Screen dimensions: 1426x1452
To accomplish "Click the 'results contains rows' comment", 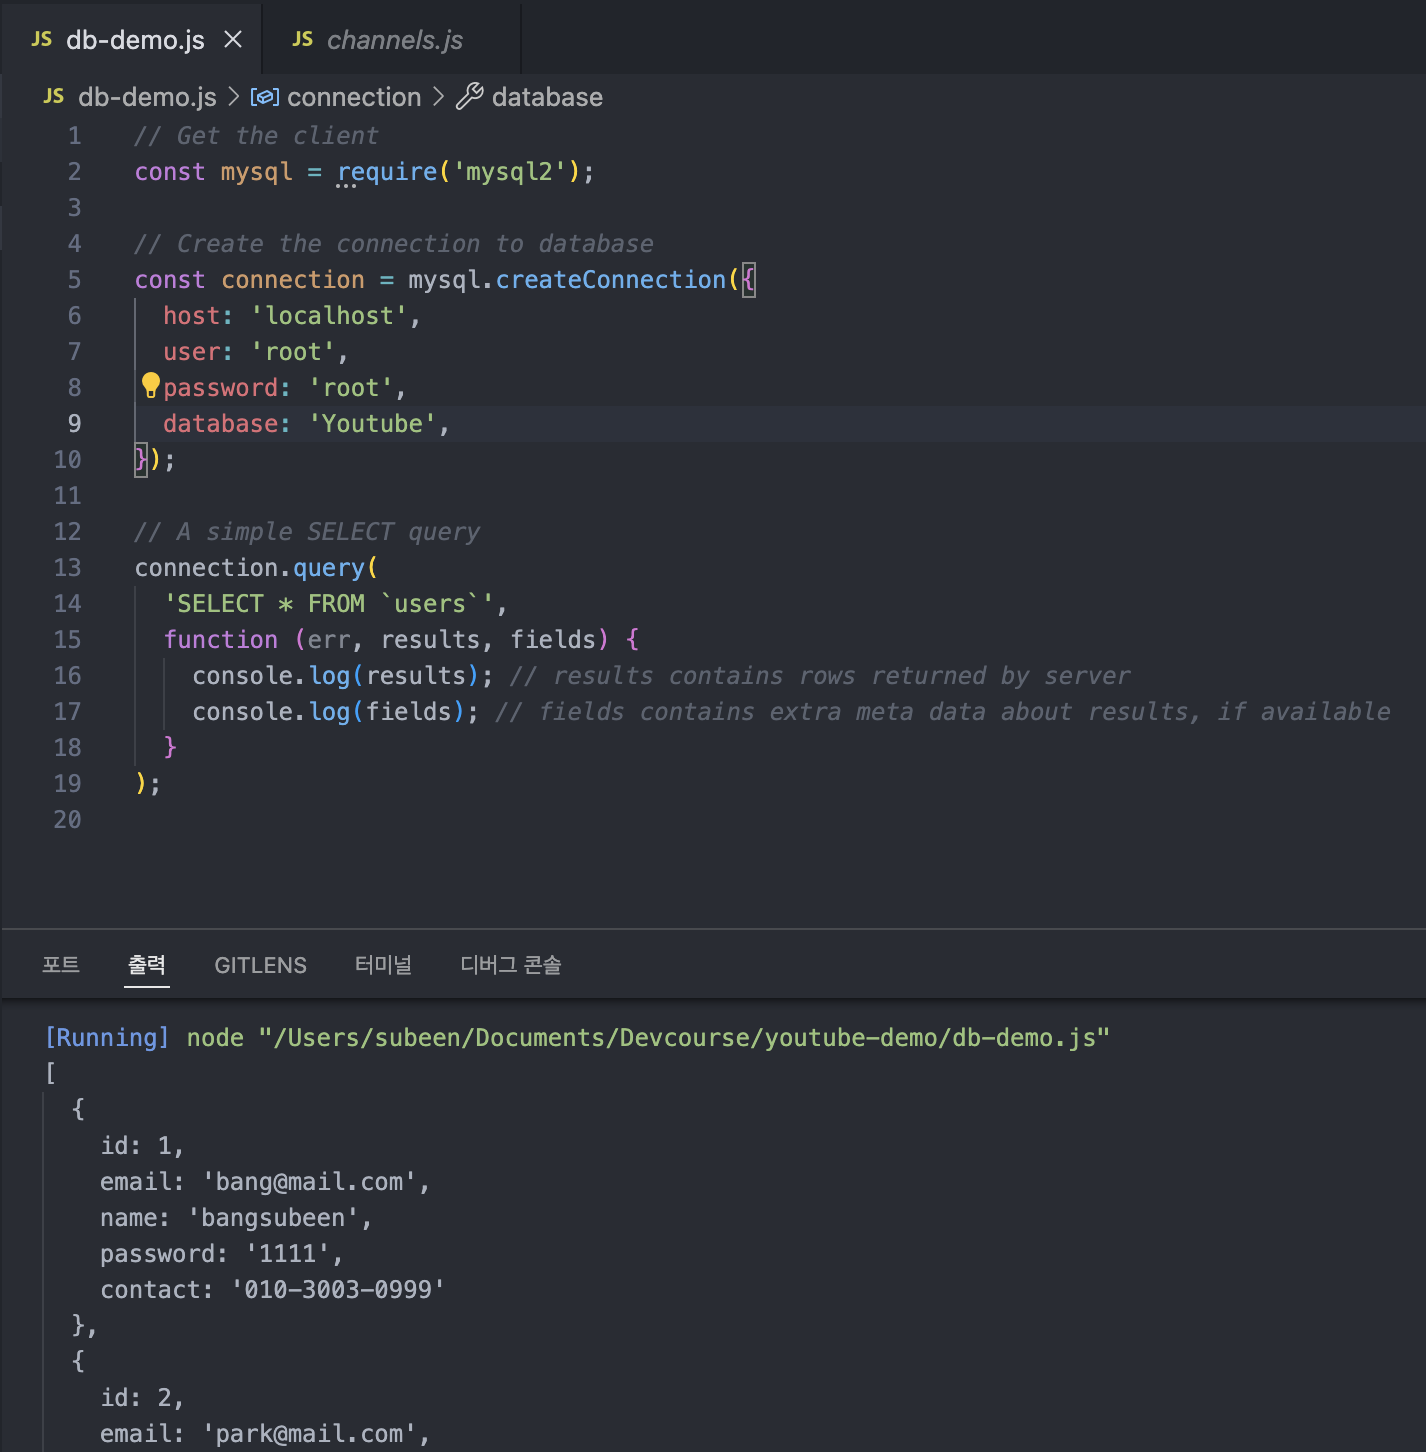I will pos(820,676).
